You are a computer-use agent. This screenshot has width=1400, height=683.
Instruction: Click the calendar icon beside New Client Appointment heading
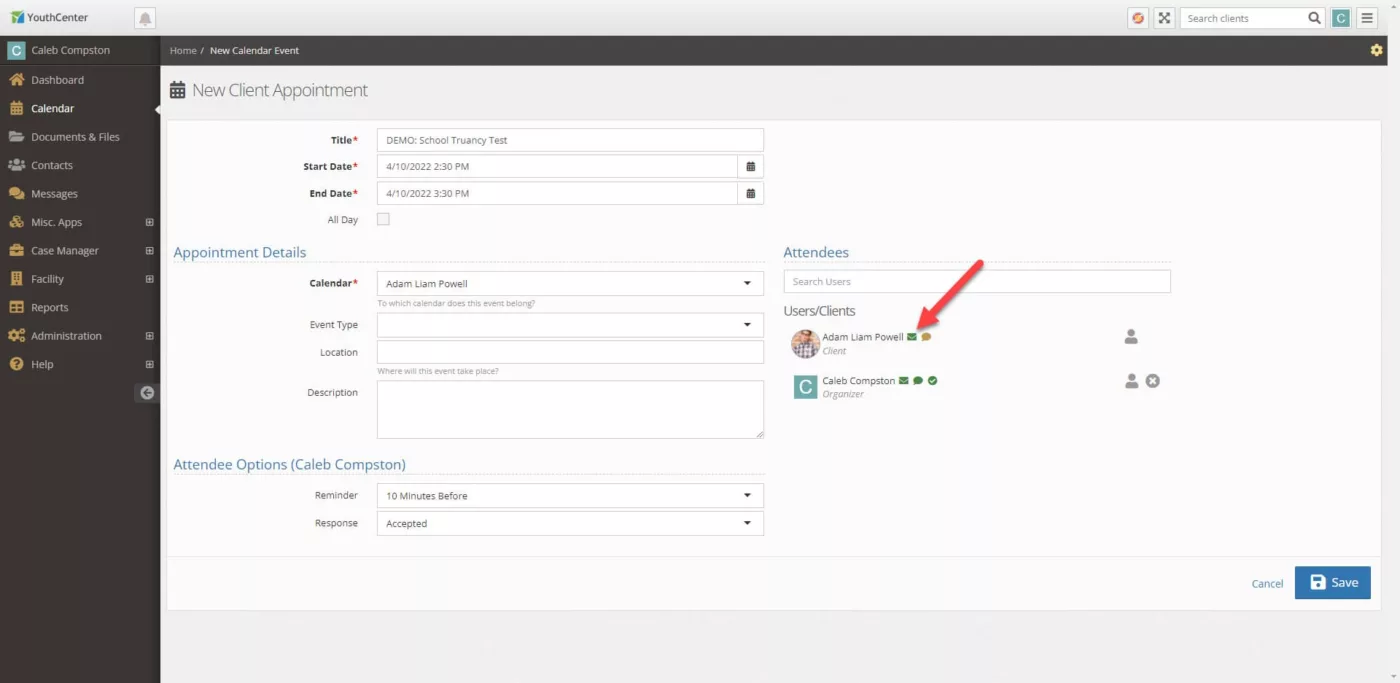pyautogui.click(x=178, y=90)
